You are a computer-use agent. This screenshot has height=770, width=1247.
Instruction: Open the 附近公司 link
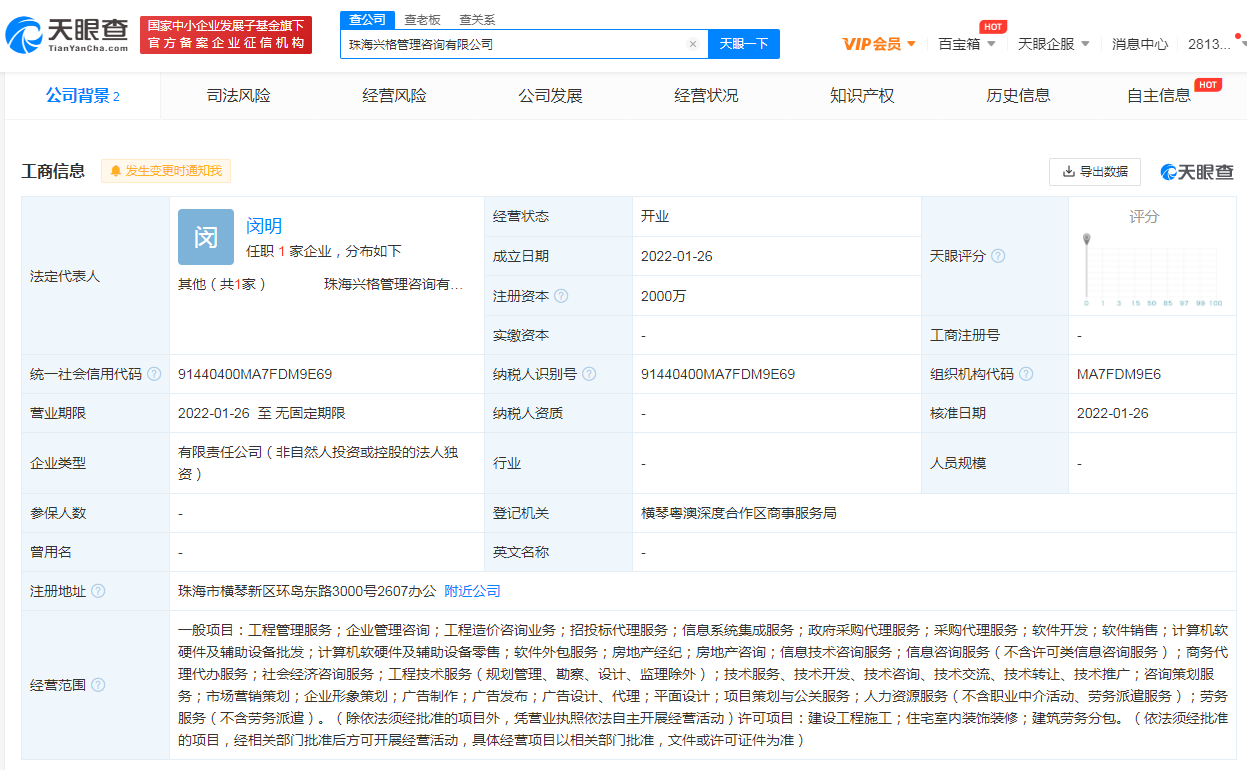tap(472, 591)
